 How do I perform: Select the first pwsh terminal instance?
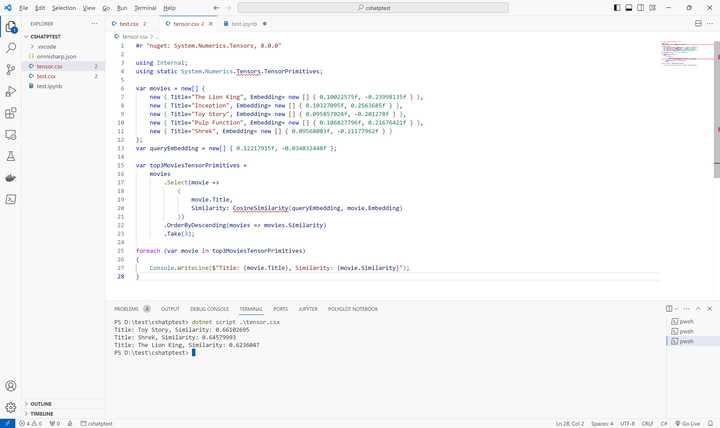click(x=693, y=321)
